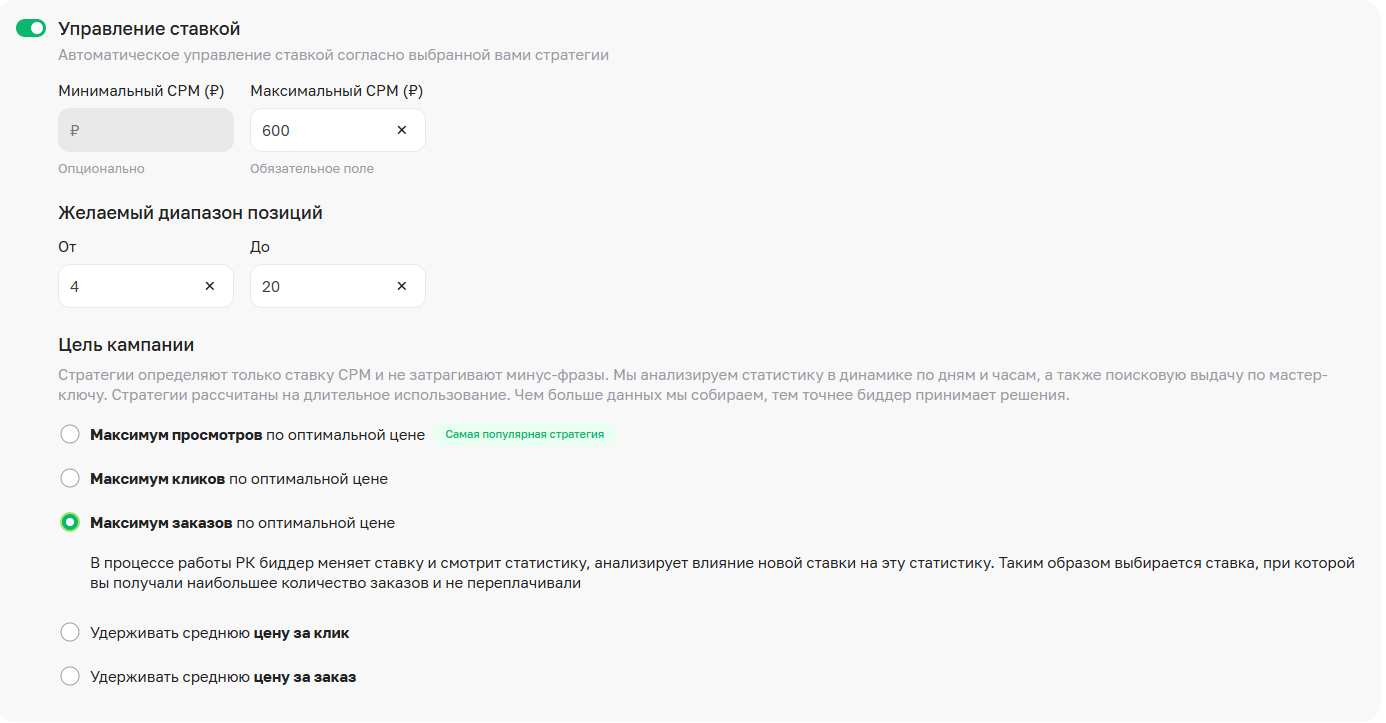
Task: Click the selected Максимум заказов radio button
Action: [x=70, y=522]
